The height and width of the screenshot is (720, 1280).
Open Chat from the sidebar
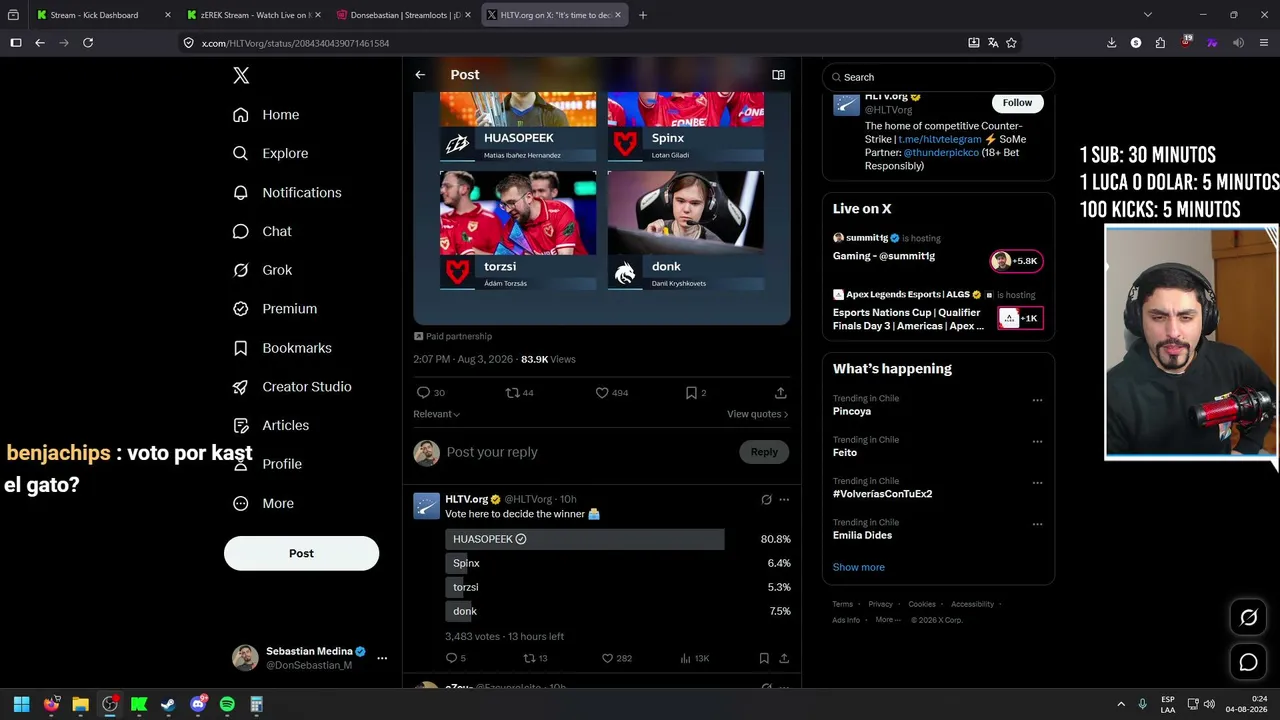pyautogui.click(x=262, y=232)
